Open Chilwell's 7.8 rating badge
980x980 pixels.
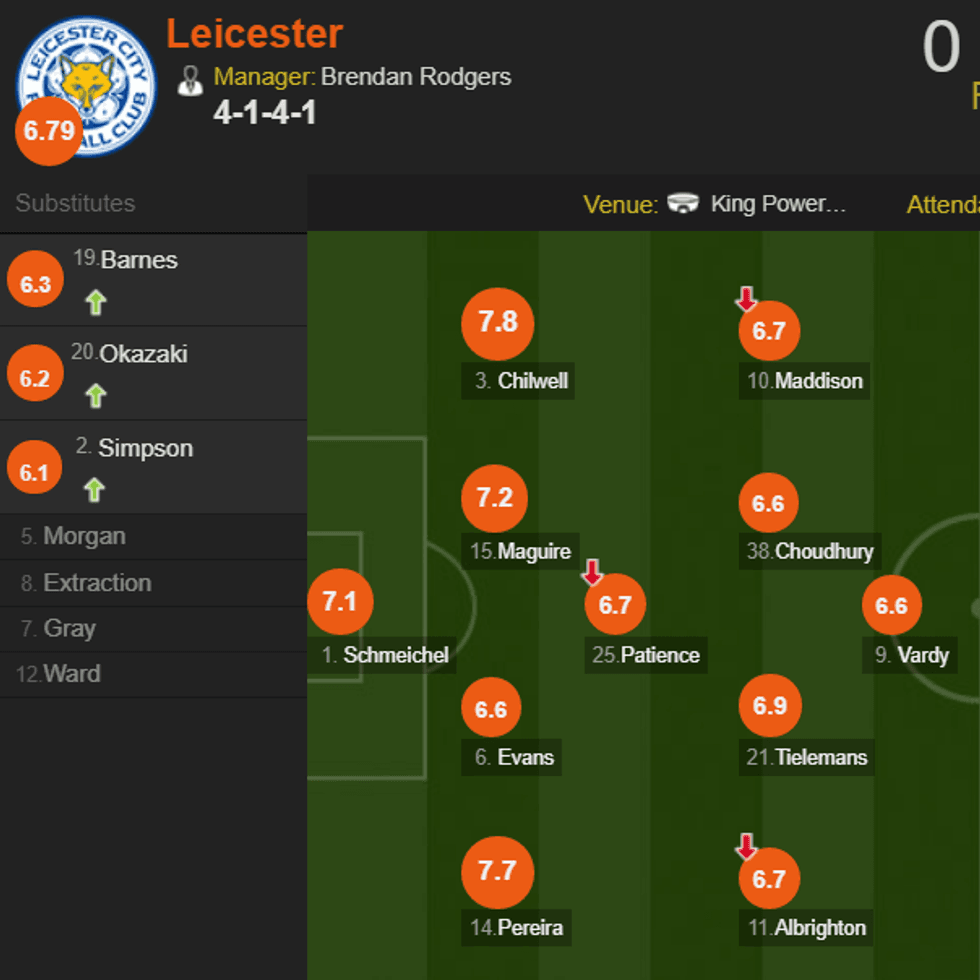(x=498, y=323)
